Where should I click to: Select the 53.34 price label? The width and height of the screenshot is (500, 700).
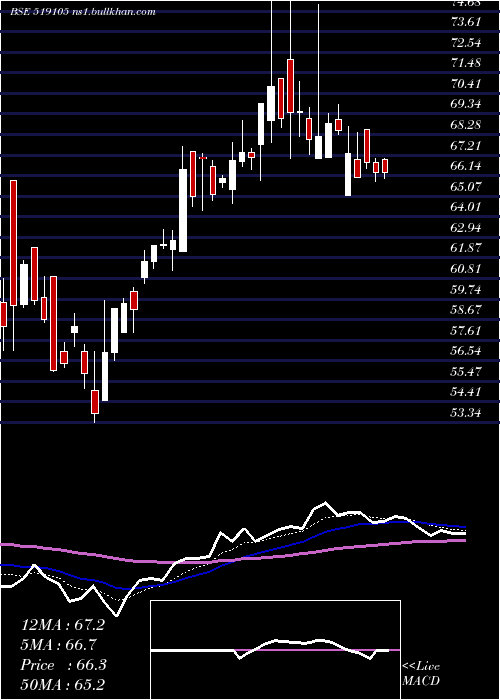[466, 412]
